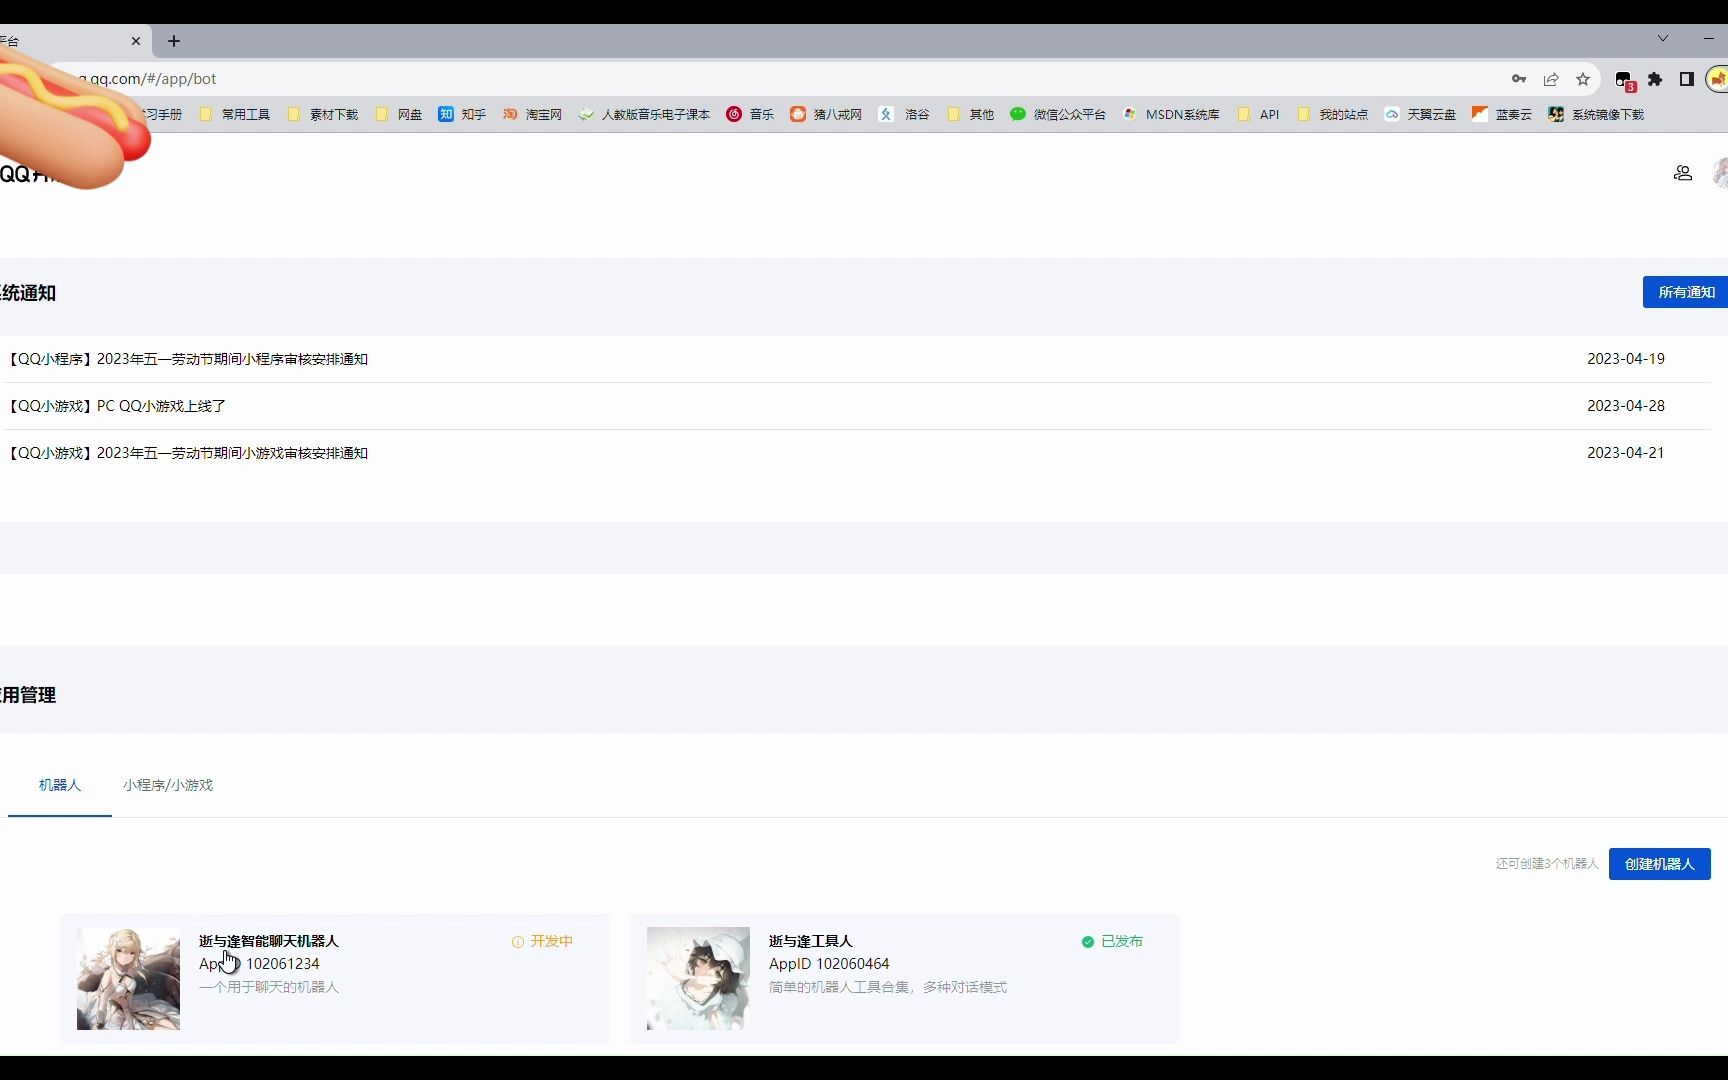This screenshot has height=1080, width=1728.
Task: Click the date 2023-04-19
Action: (x=1626, y=359)
